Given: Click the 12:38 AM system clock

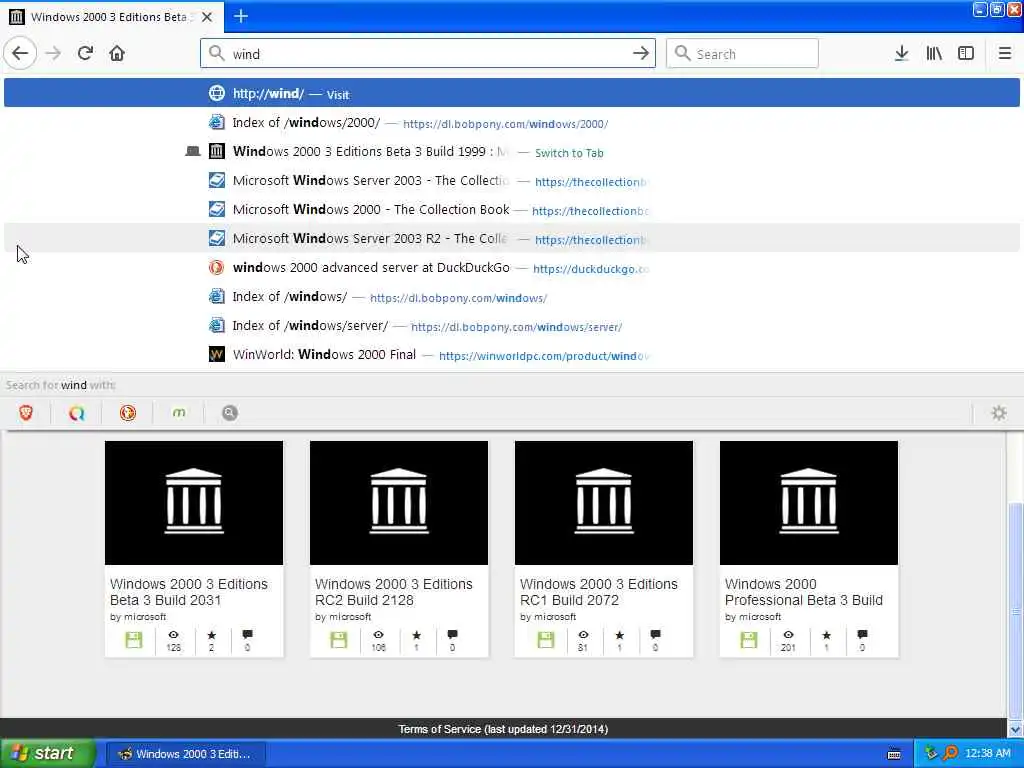Looking at the screenshot, I should click(987, 754).
